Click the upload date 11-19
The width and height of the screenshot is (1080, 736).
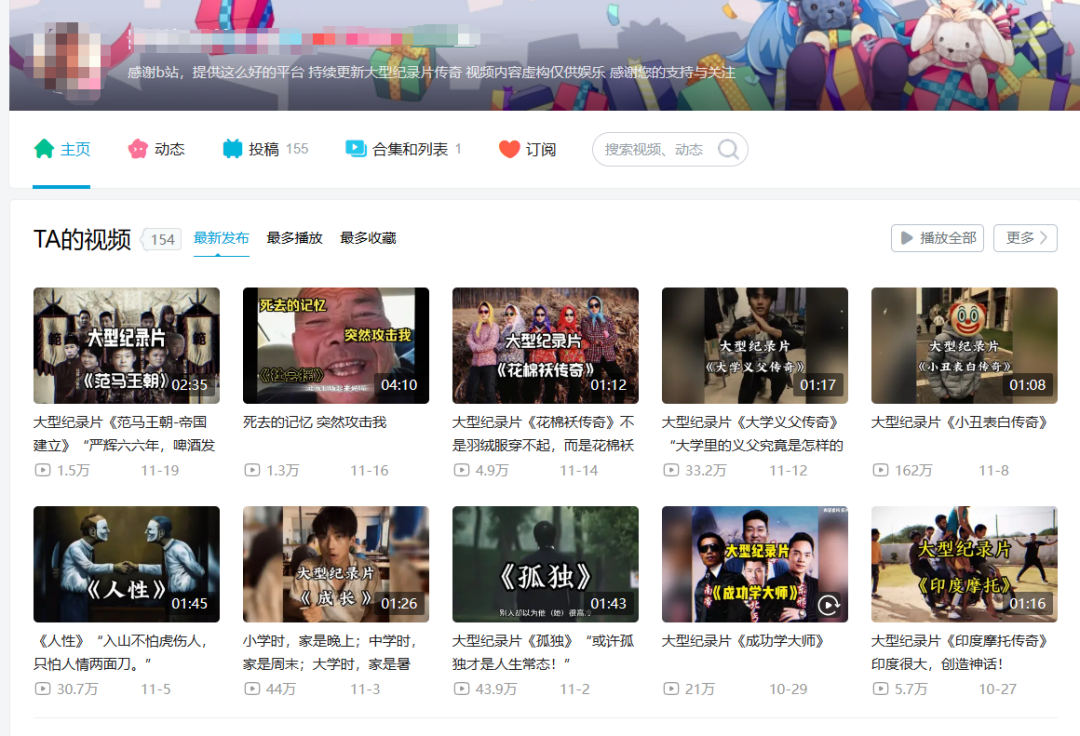(x=160, y=470)
